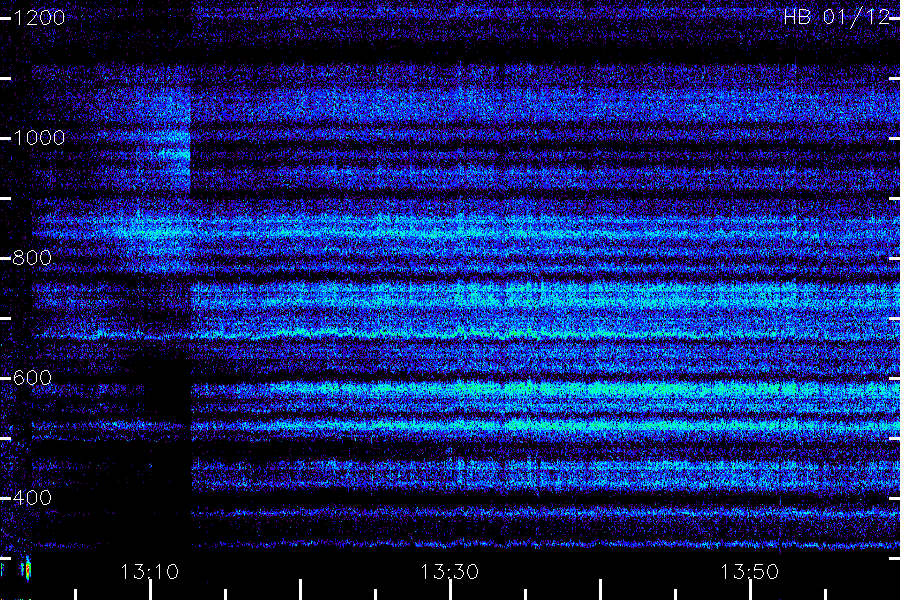Click the time tick mark below 13:10

[x=150, y=590]
